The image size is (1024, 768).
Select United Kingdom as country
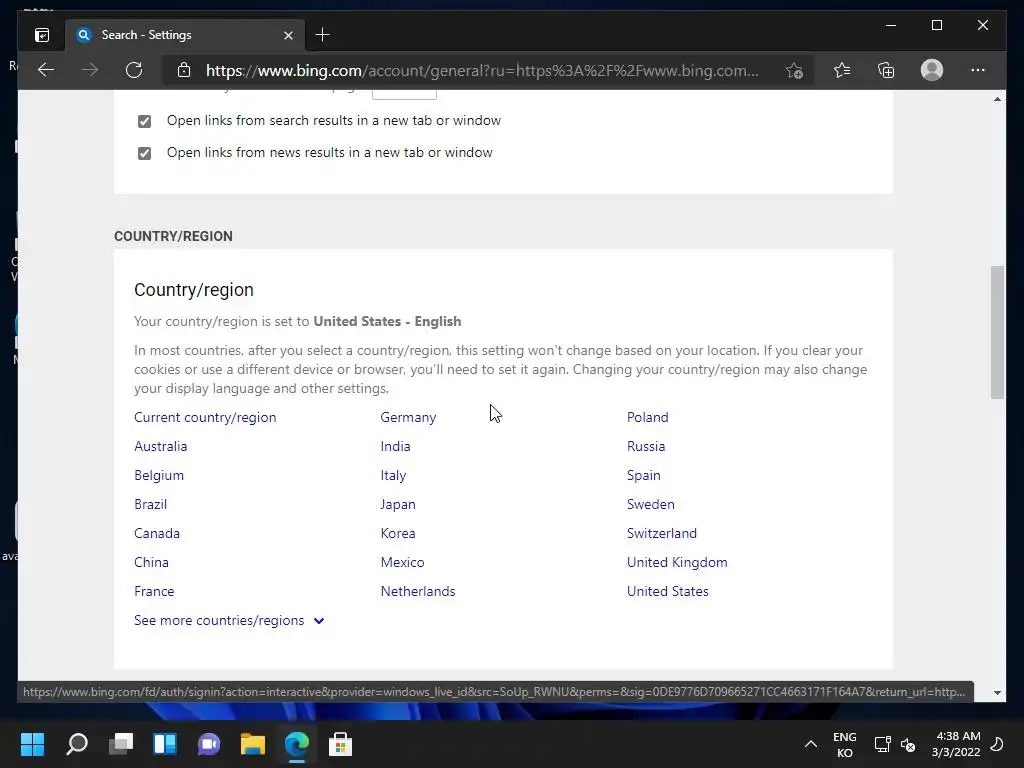tap(677, 562)
